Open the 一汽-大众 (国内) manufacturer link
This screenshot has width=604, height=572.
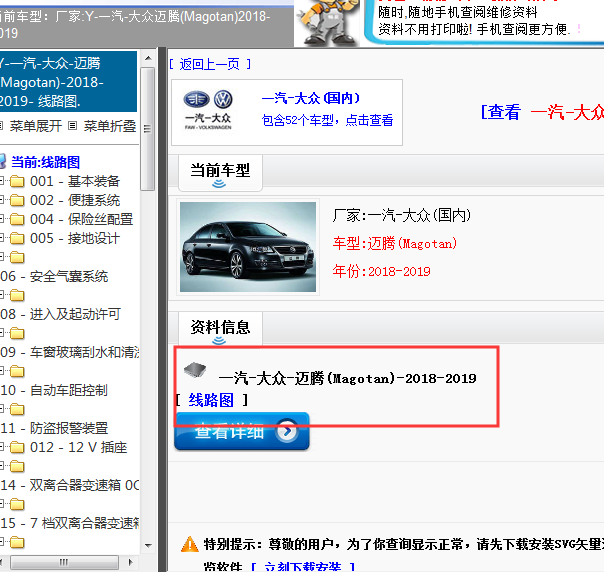coord(311,98)
